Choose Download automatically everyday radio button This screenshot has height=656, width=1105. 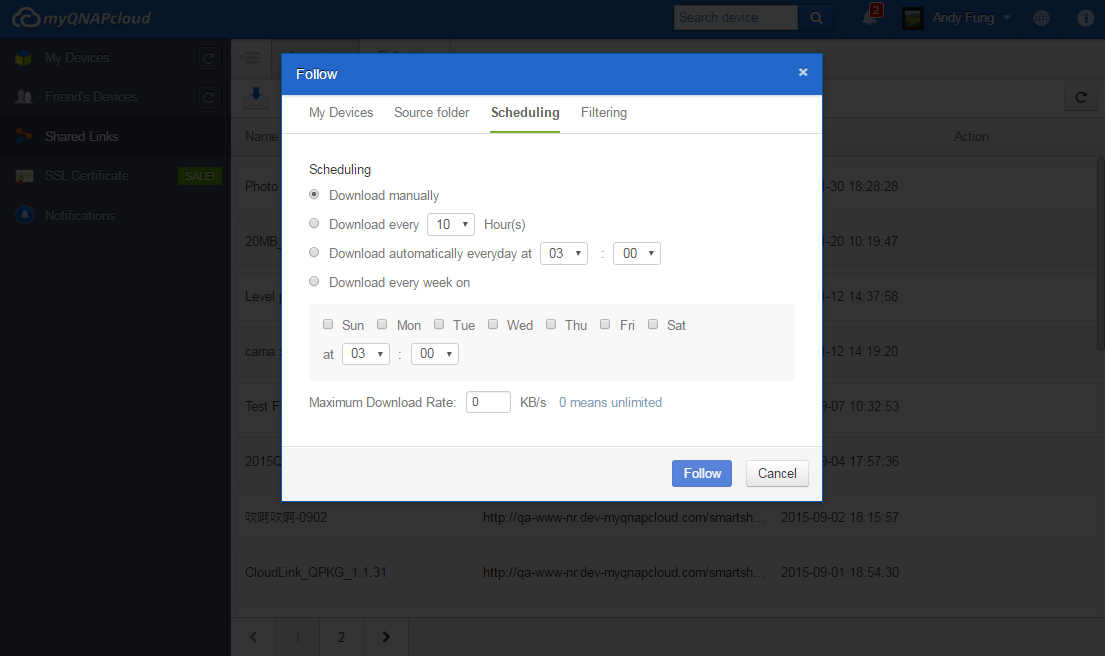tap(315, 253)
